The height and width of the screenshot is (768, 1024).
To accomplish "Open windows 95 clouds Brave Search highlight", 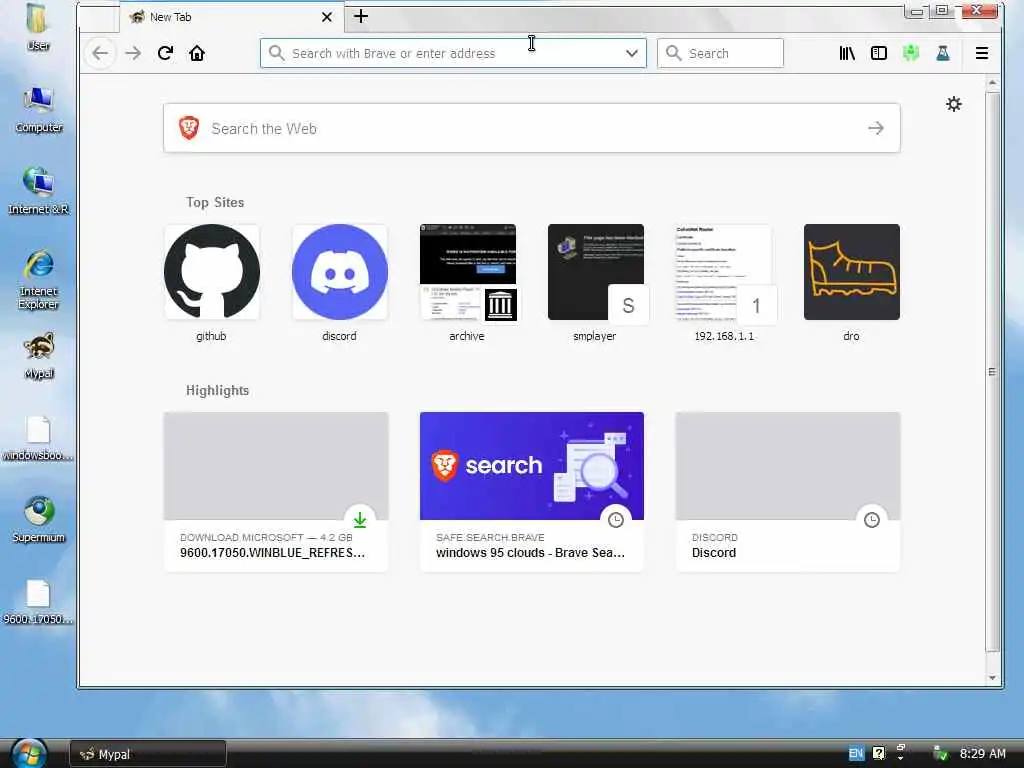I will click(x=532, y=491).
